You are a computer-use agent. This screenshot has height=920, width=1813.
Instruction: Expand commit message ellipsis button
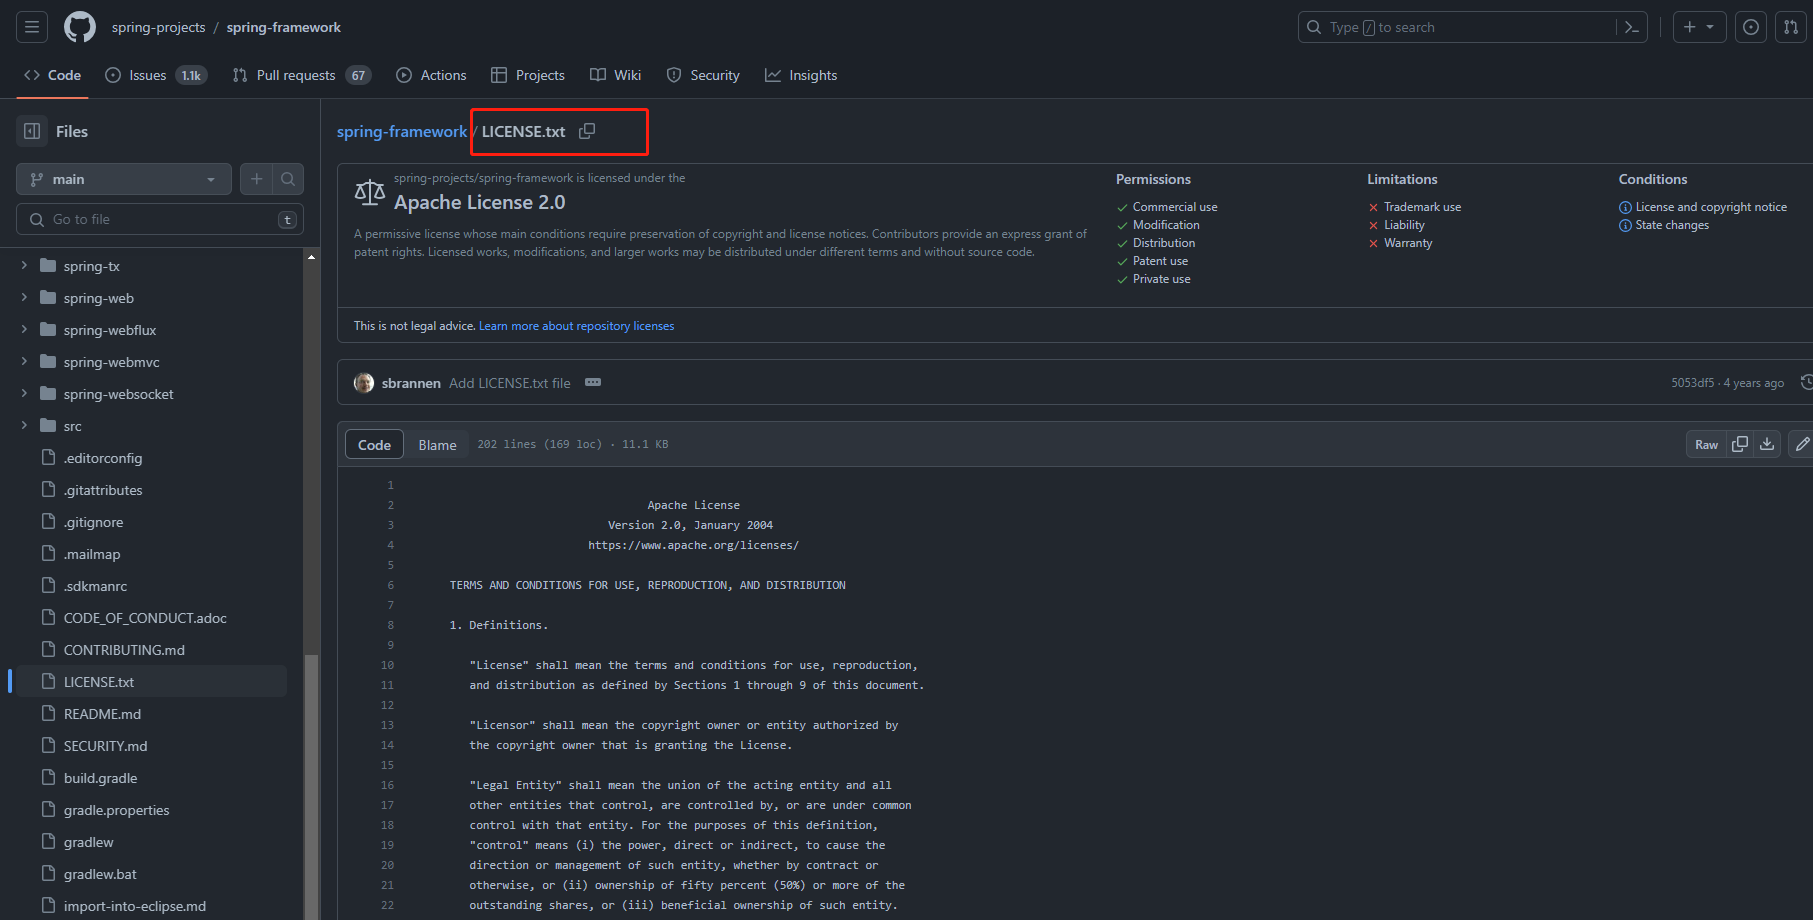coord(593,382)
